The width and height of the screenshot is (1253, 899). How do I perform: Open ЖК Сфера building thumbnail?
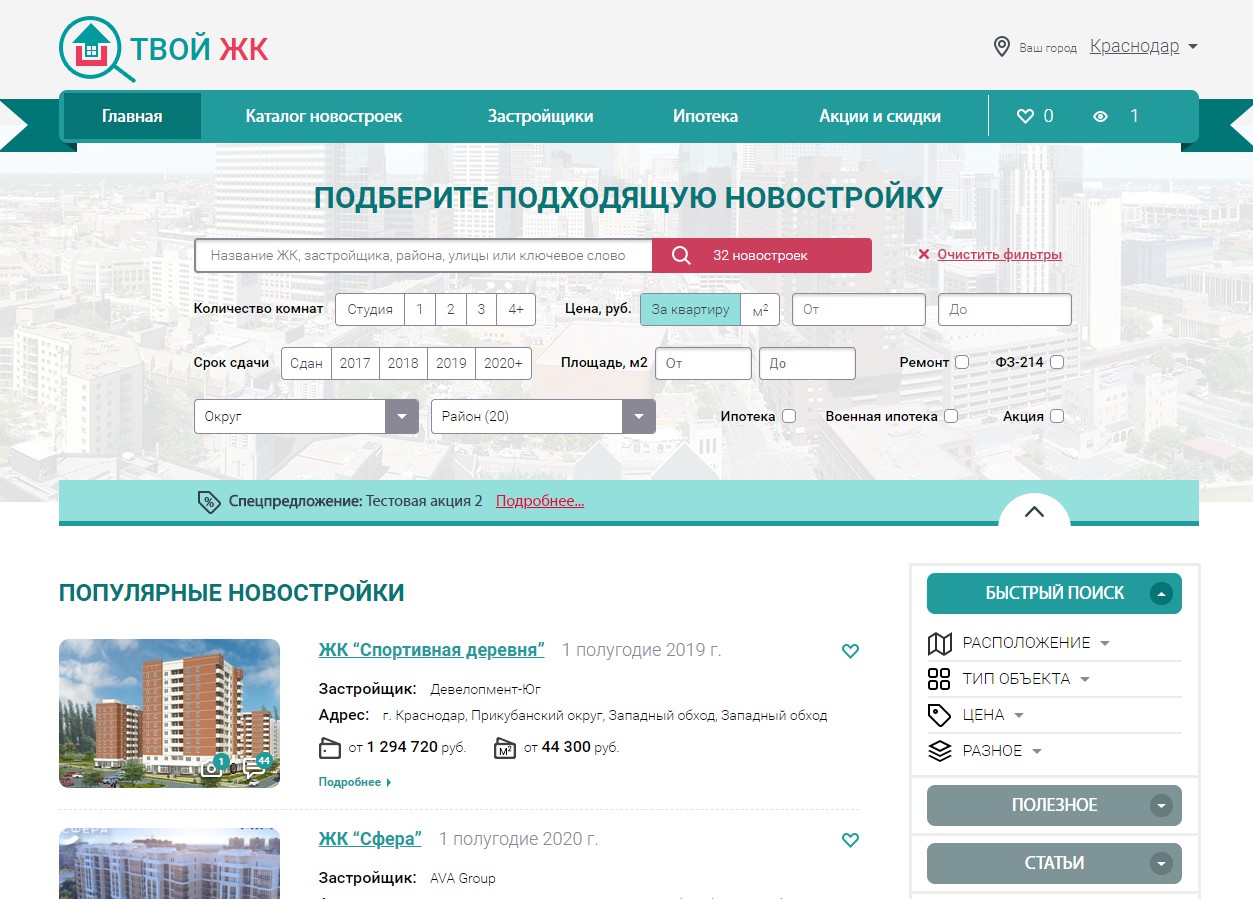tap(169, 863)
